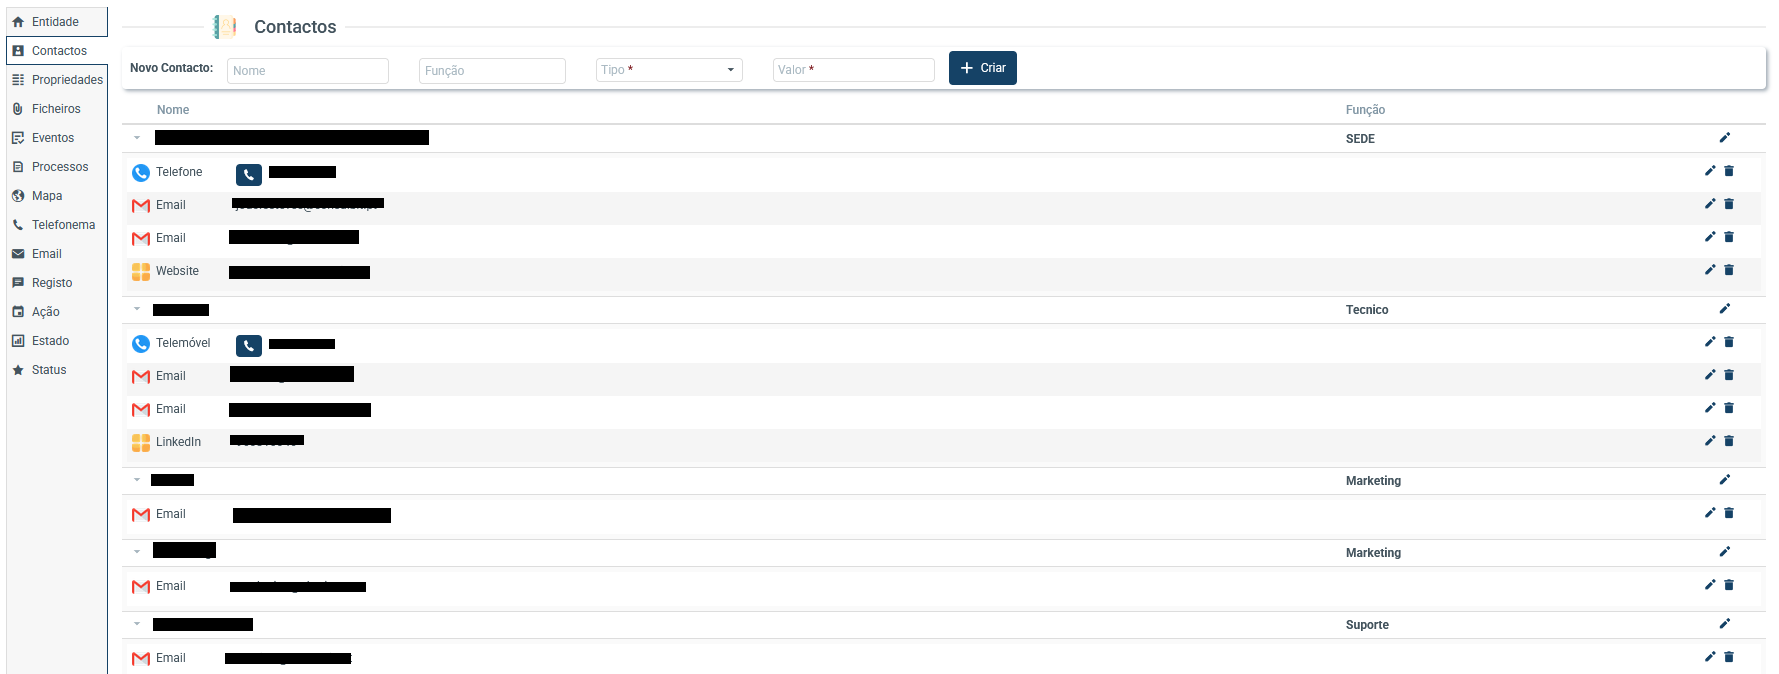Click the Função input field

click(492, 70)
